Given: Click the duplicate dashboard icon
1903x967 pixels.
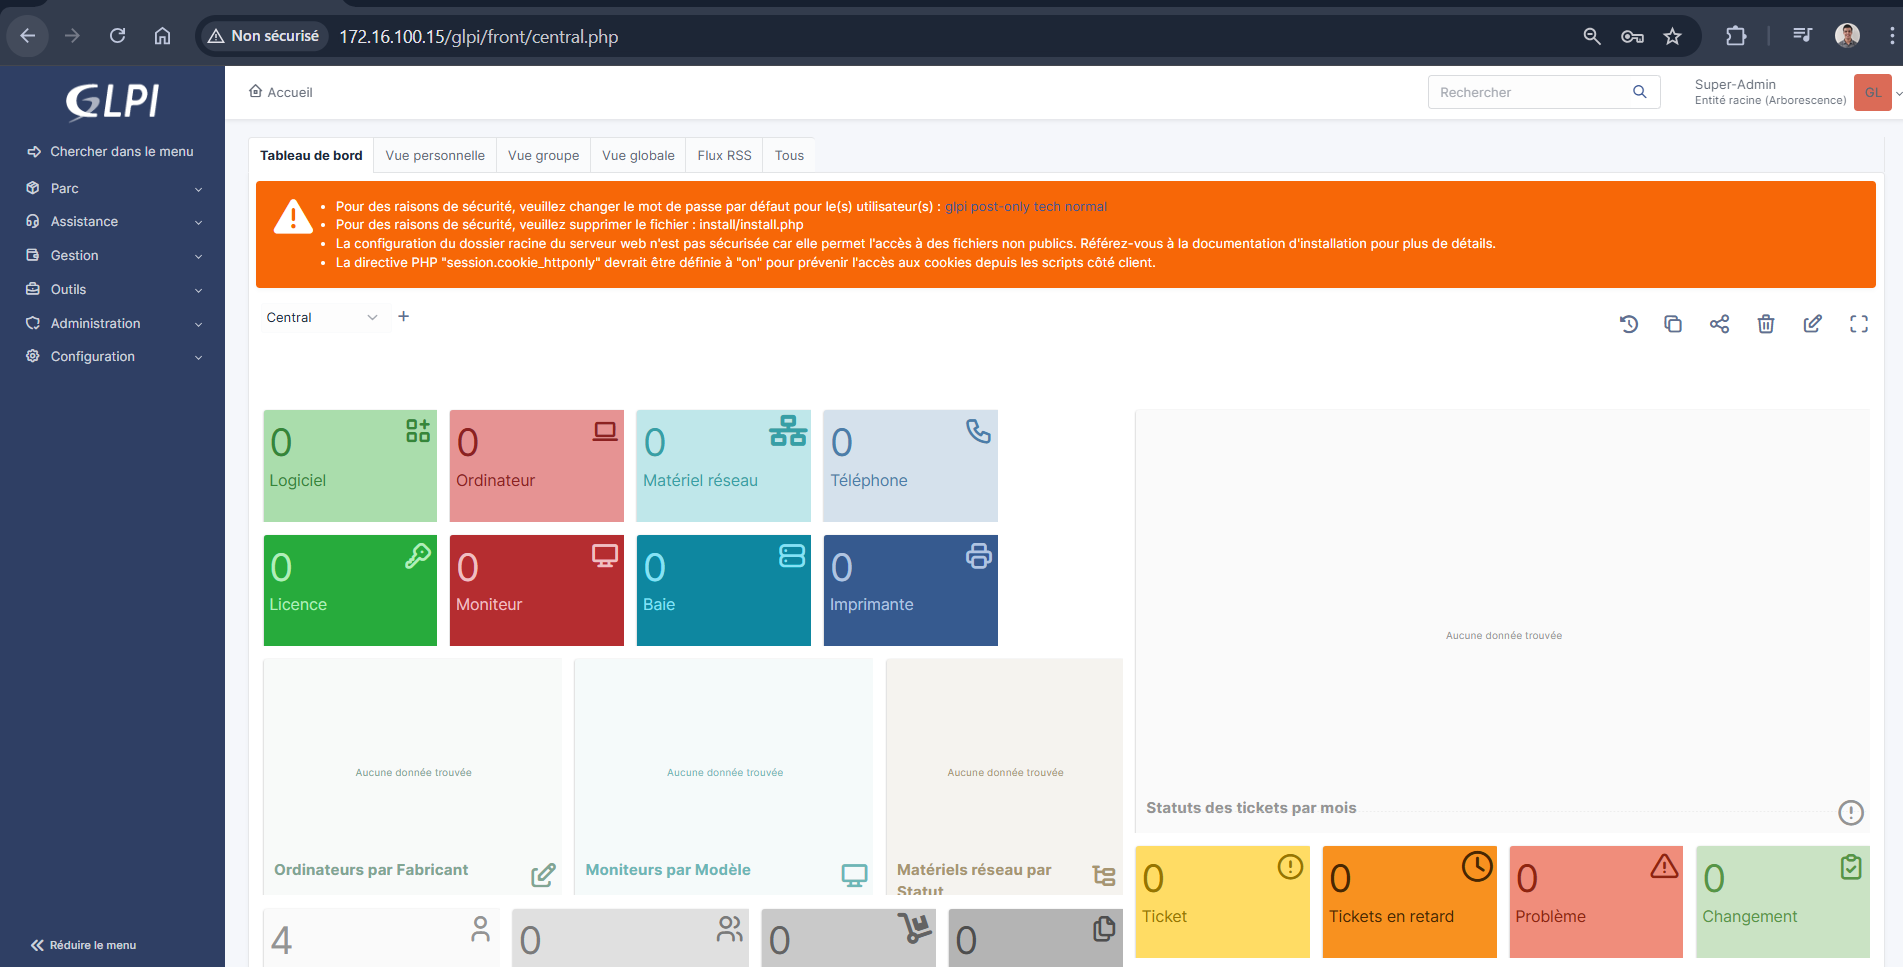Looking at the screenshot, I should [1673, 324].
